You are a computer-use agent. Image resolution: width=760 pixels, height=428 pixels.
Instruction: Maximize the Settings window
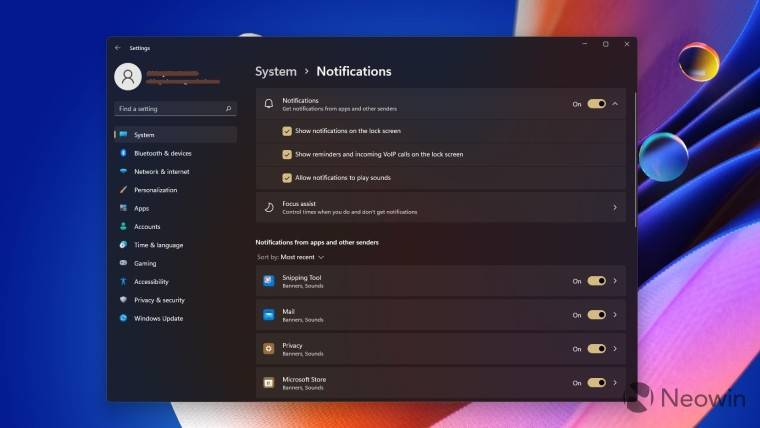point(606,44)
